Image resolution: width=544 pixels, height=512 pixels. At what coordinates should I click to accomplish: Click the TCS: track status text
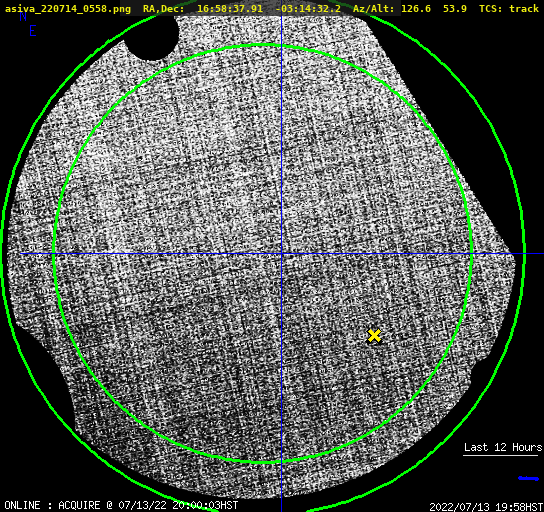pyautogui.click(x=509, y=9)
